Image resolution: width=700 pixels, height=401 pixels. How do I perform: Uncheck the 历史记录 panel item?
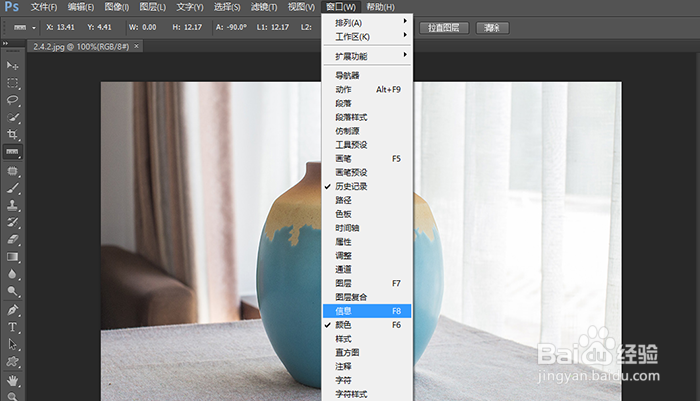[x=367, y=186]
